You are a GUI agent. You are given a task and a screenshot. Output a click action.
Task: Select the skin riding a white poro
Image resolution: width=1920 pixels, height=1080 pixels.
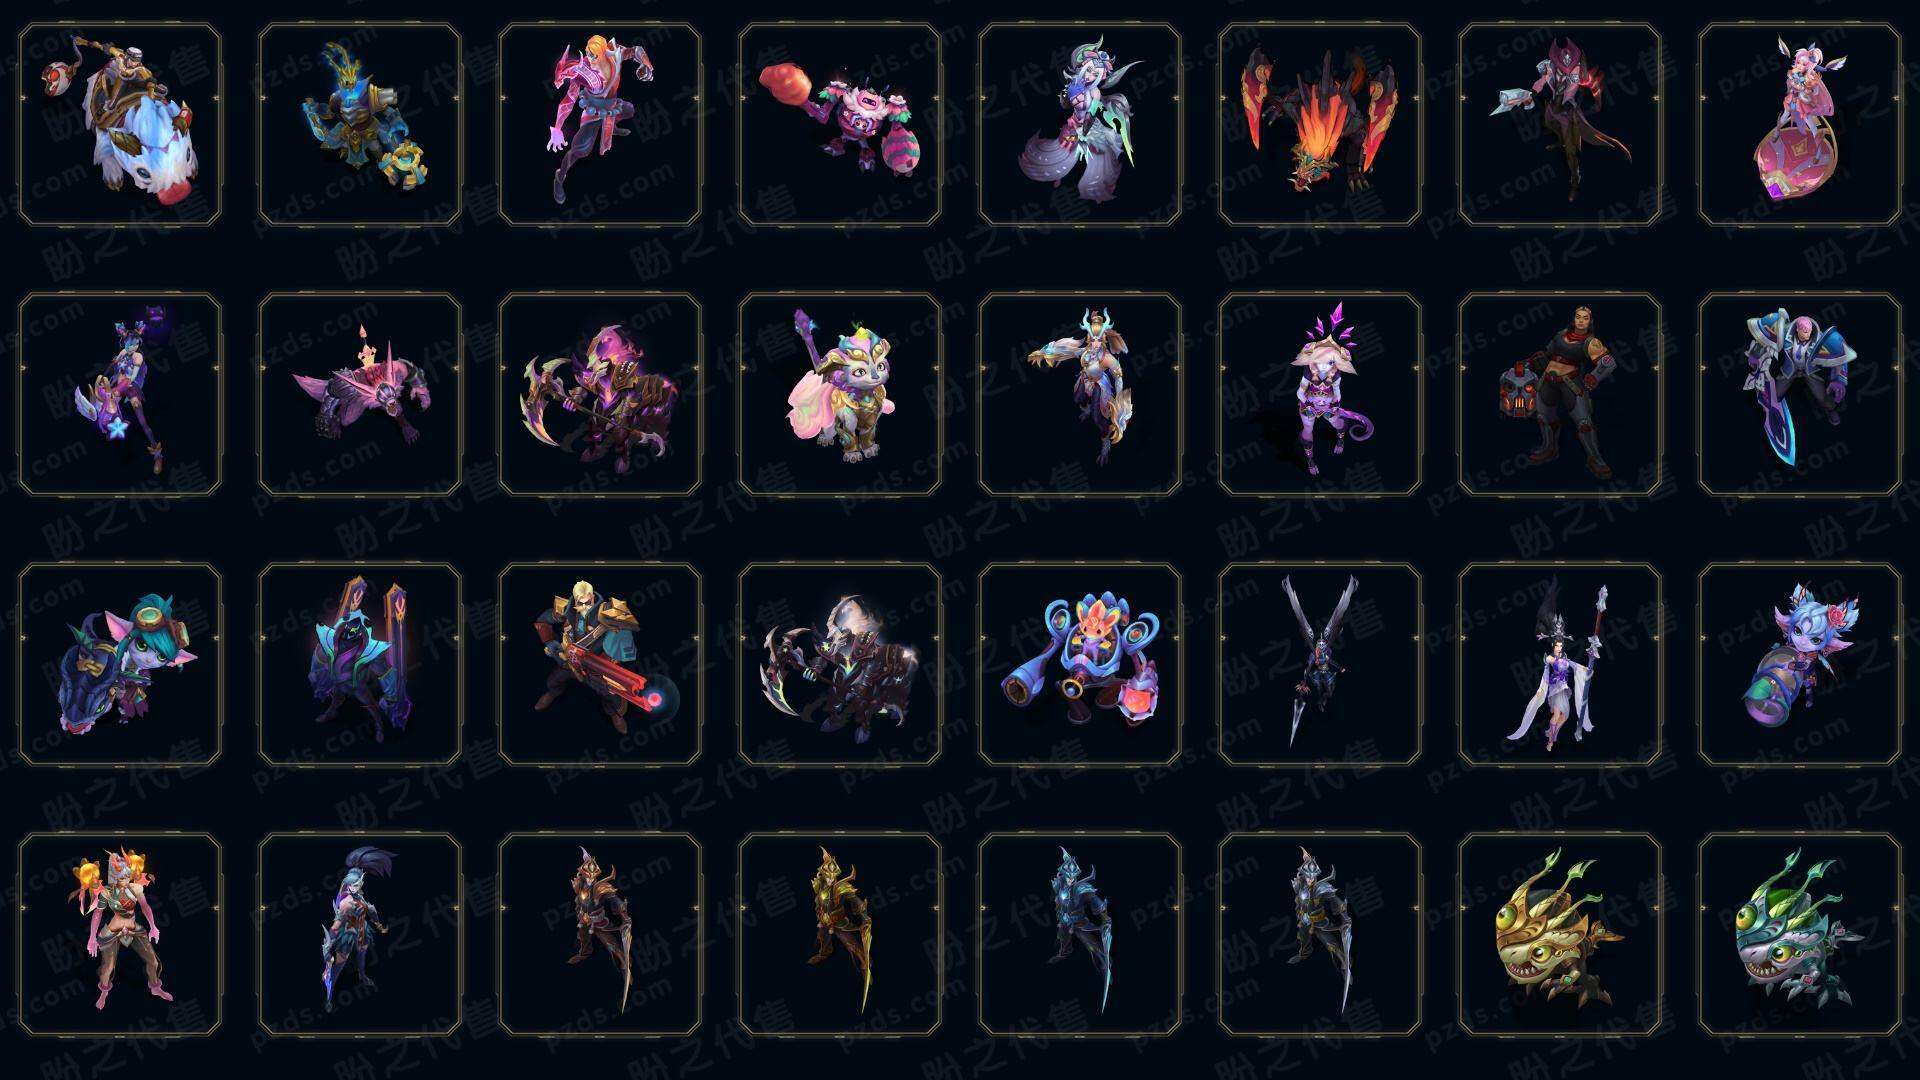click(x=120, y=125)
